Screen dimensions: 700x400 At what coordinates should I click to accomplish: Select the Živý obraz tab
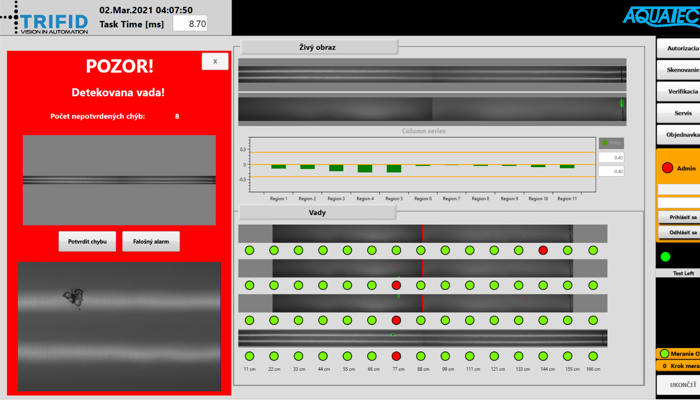(320, 47)
